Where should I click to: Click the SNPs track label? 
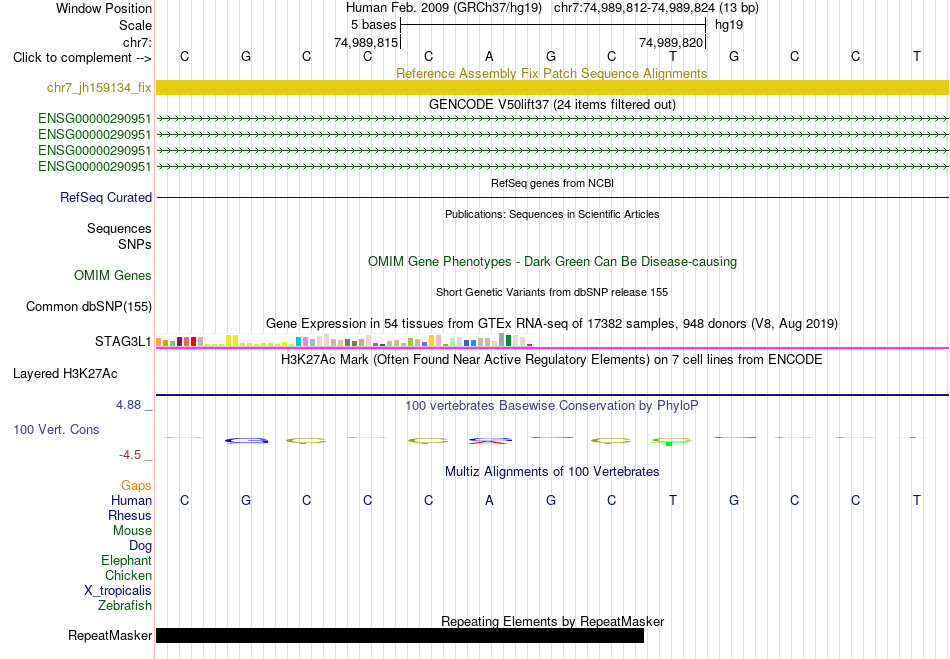[x=135, y=244]
